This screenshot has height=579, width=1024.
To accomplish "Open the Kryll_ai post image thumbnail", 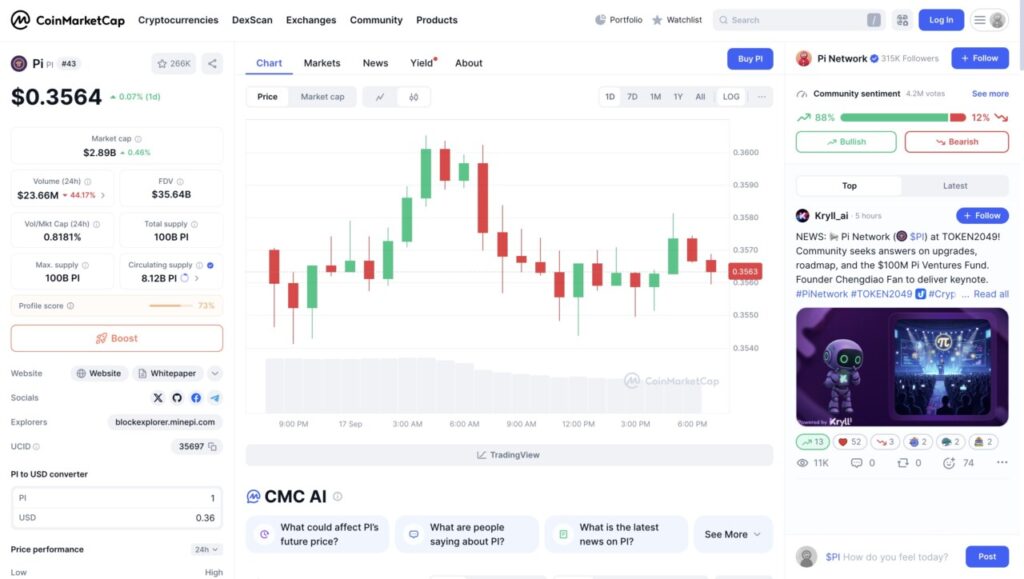I will pos(902,367).
